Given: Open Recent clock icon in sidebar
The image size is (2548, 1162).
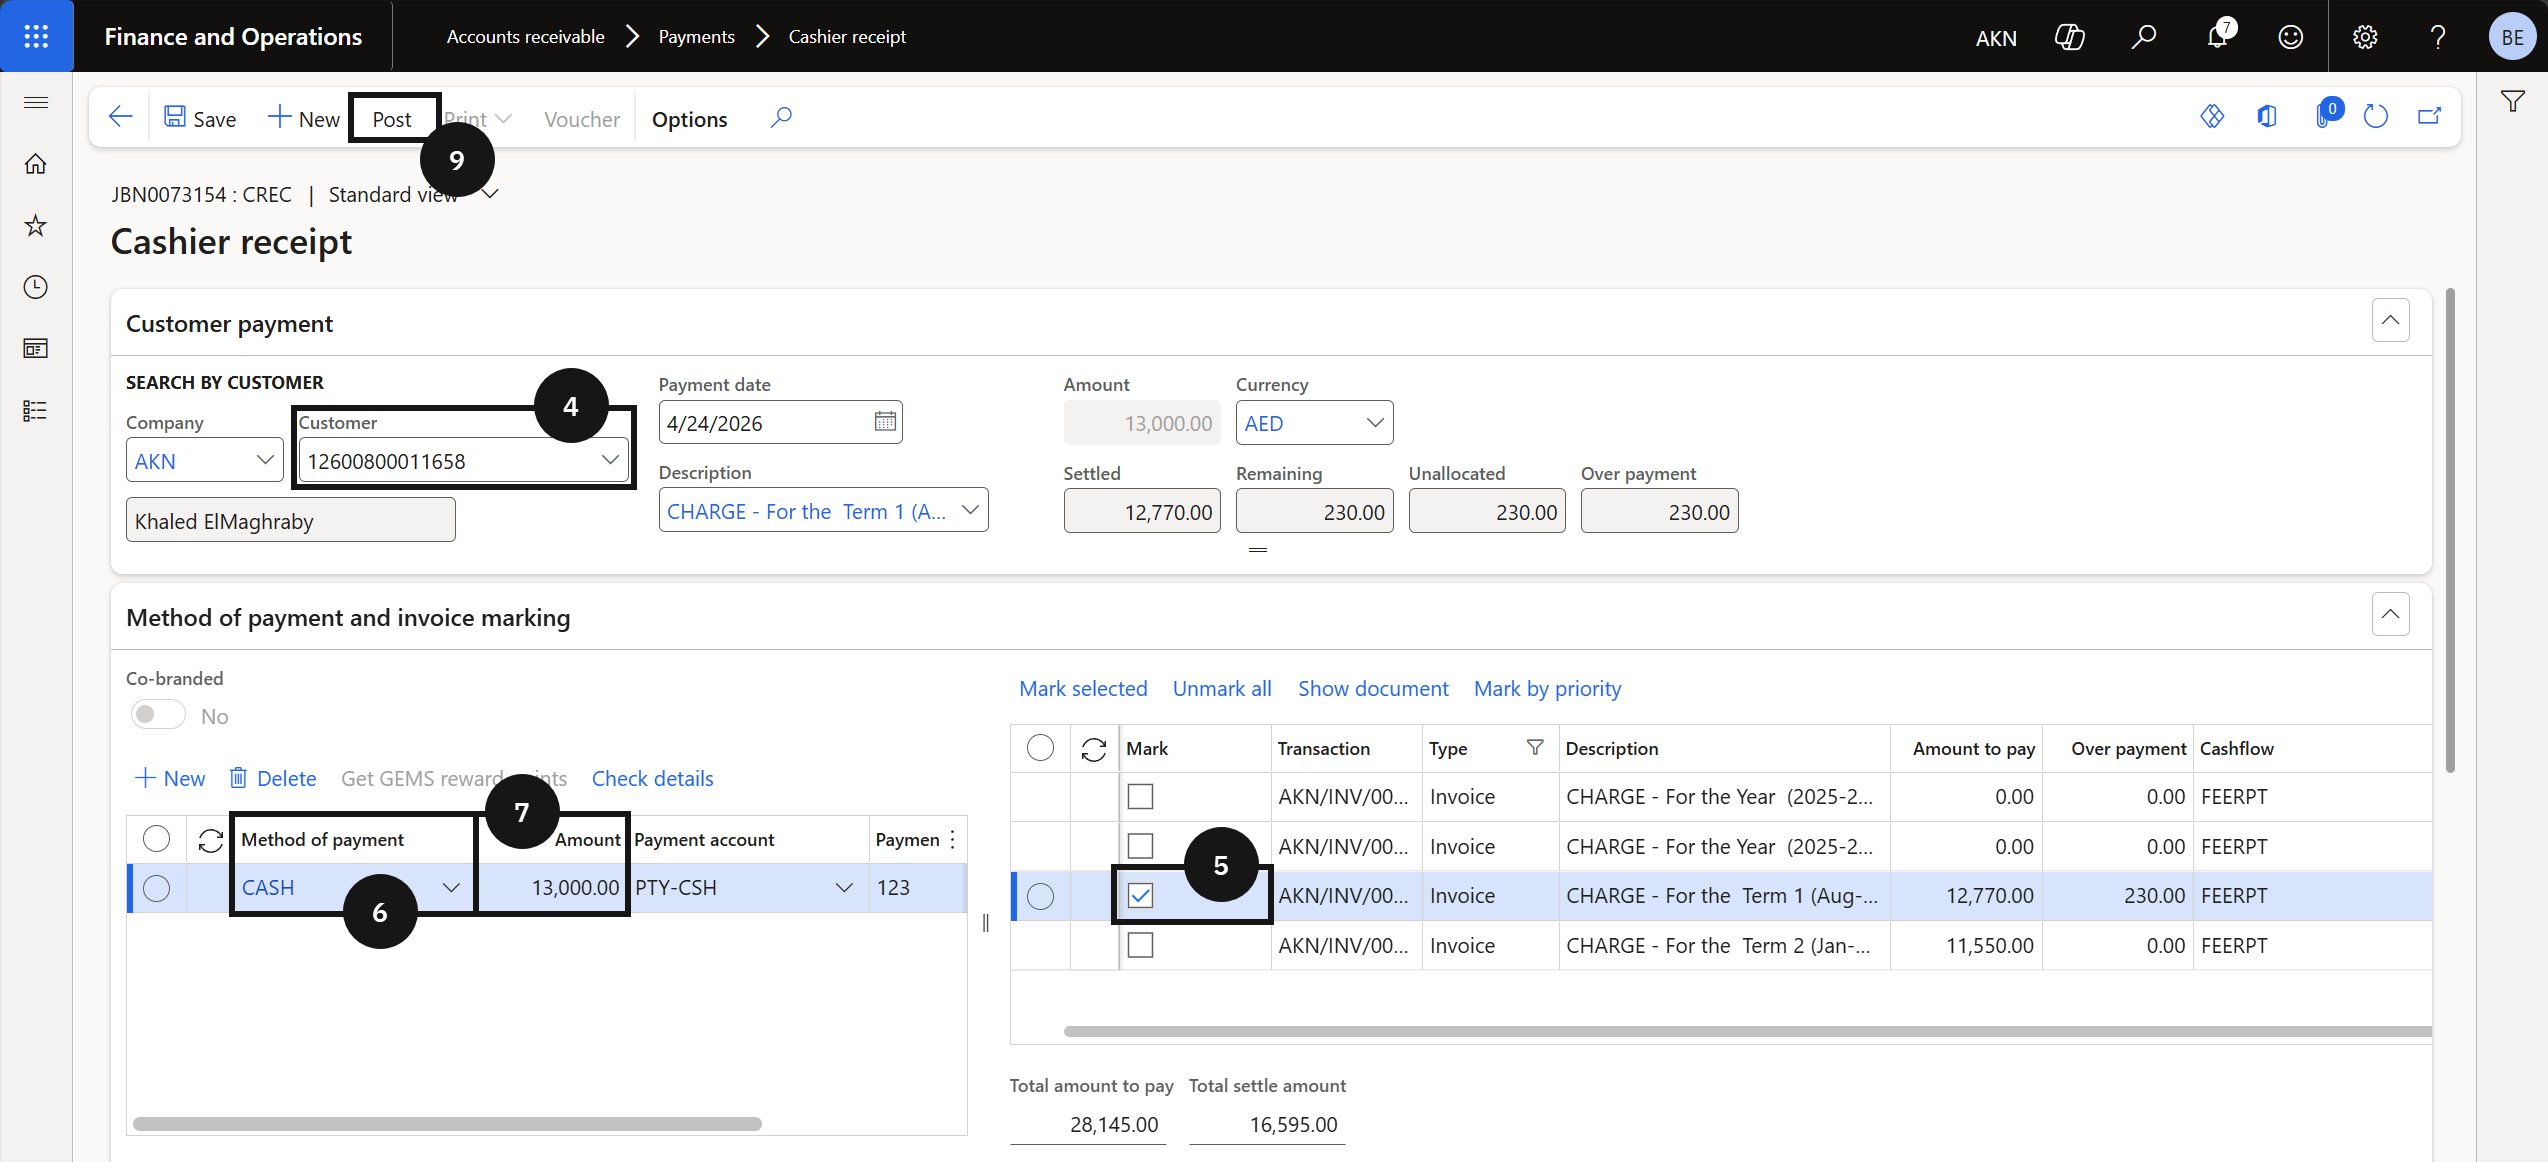Looking at the screenshot, I should click(36, 287).
